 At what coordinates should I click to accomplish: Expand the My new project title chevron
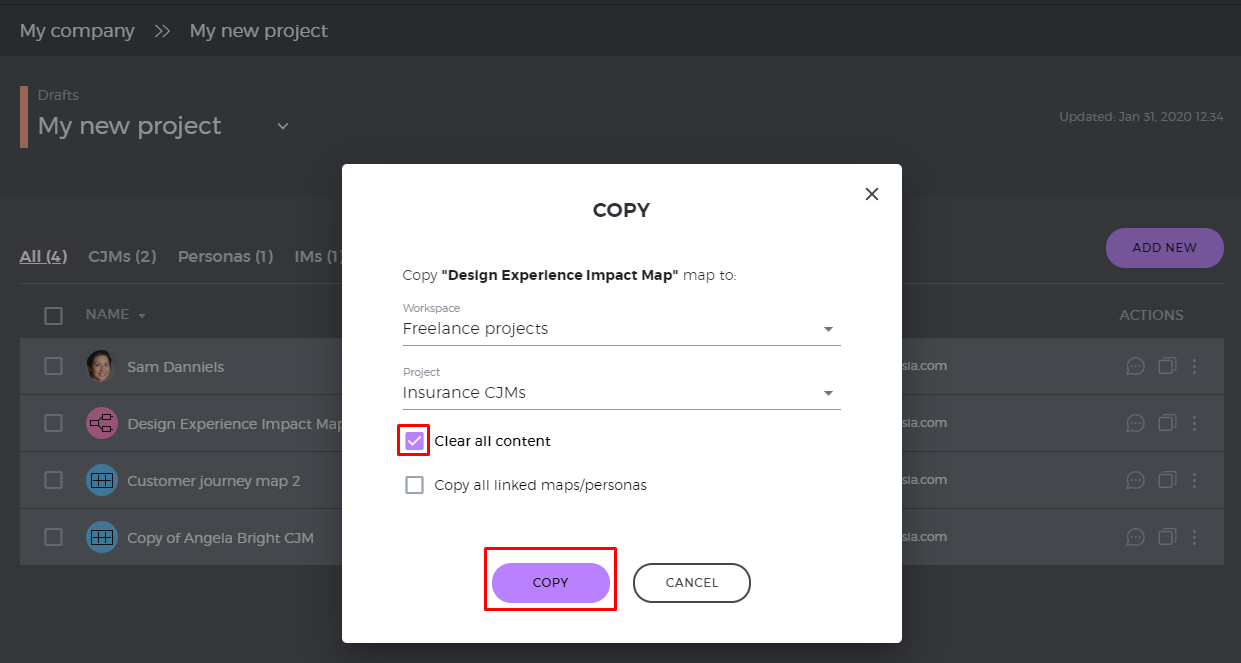(283, 126)
